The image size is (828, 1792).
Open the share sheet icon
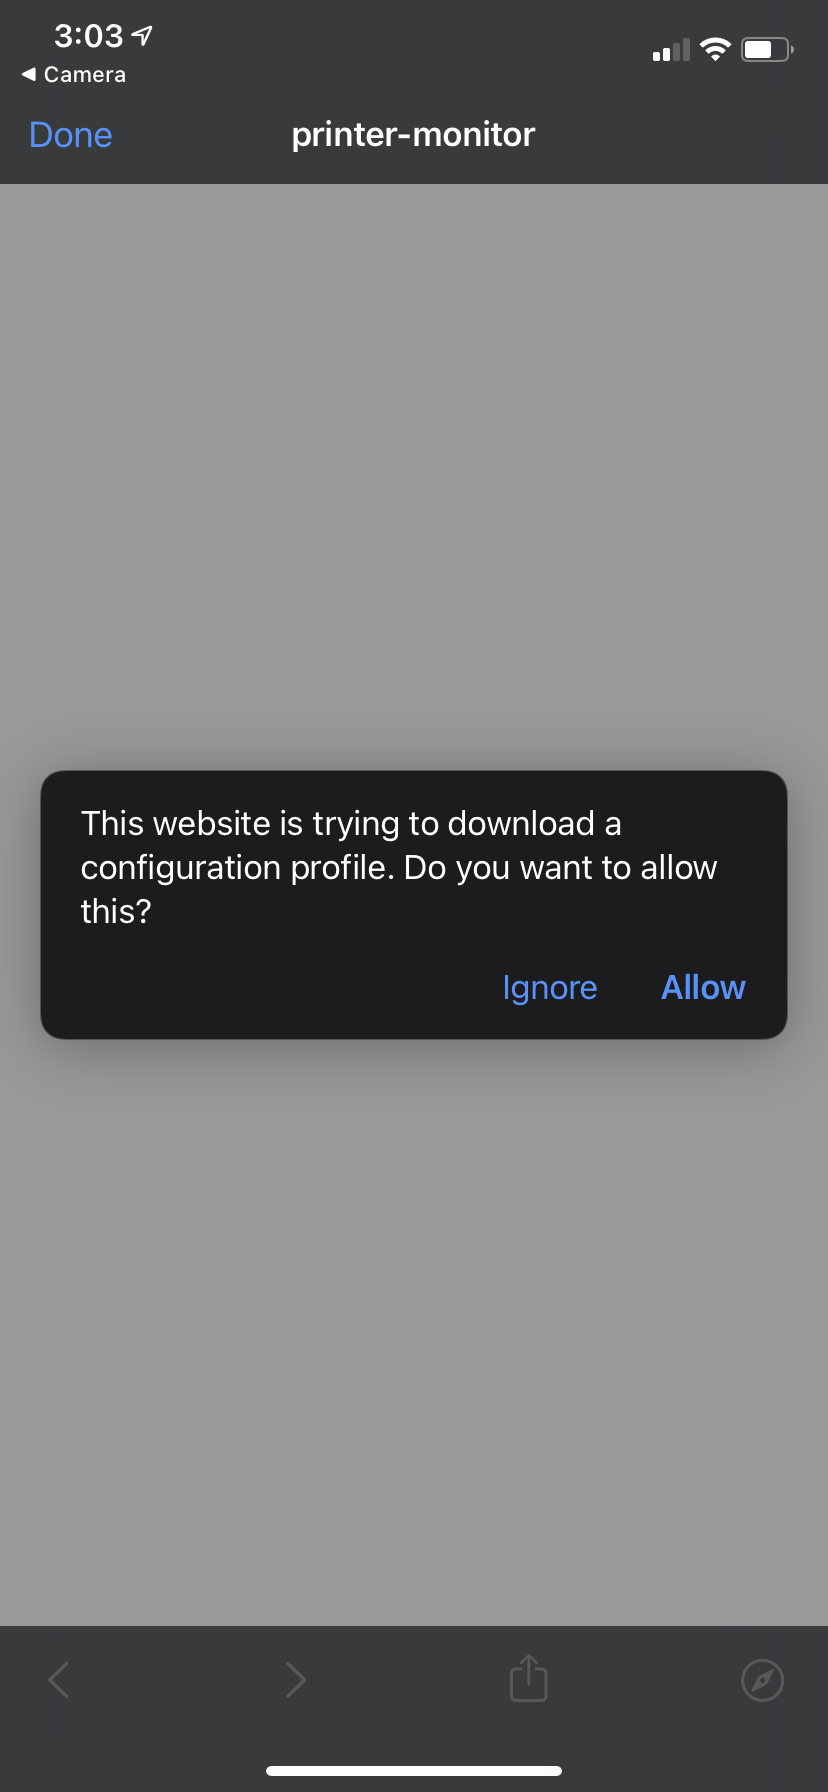529,1677
